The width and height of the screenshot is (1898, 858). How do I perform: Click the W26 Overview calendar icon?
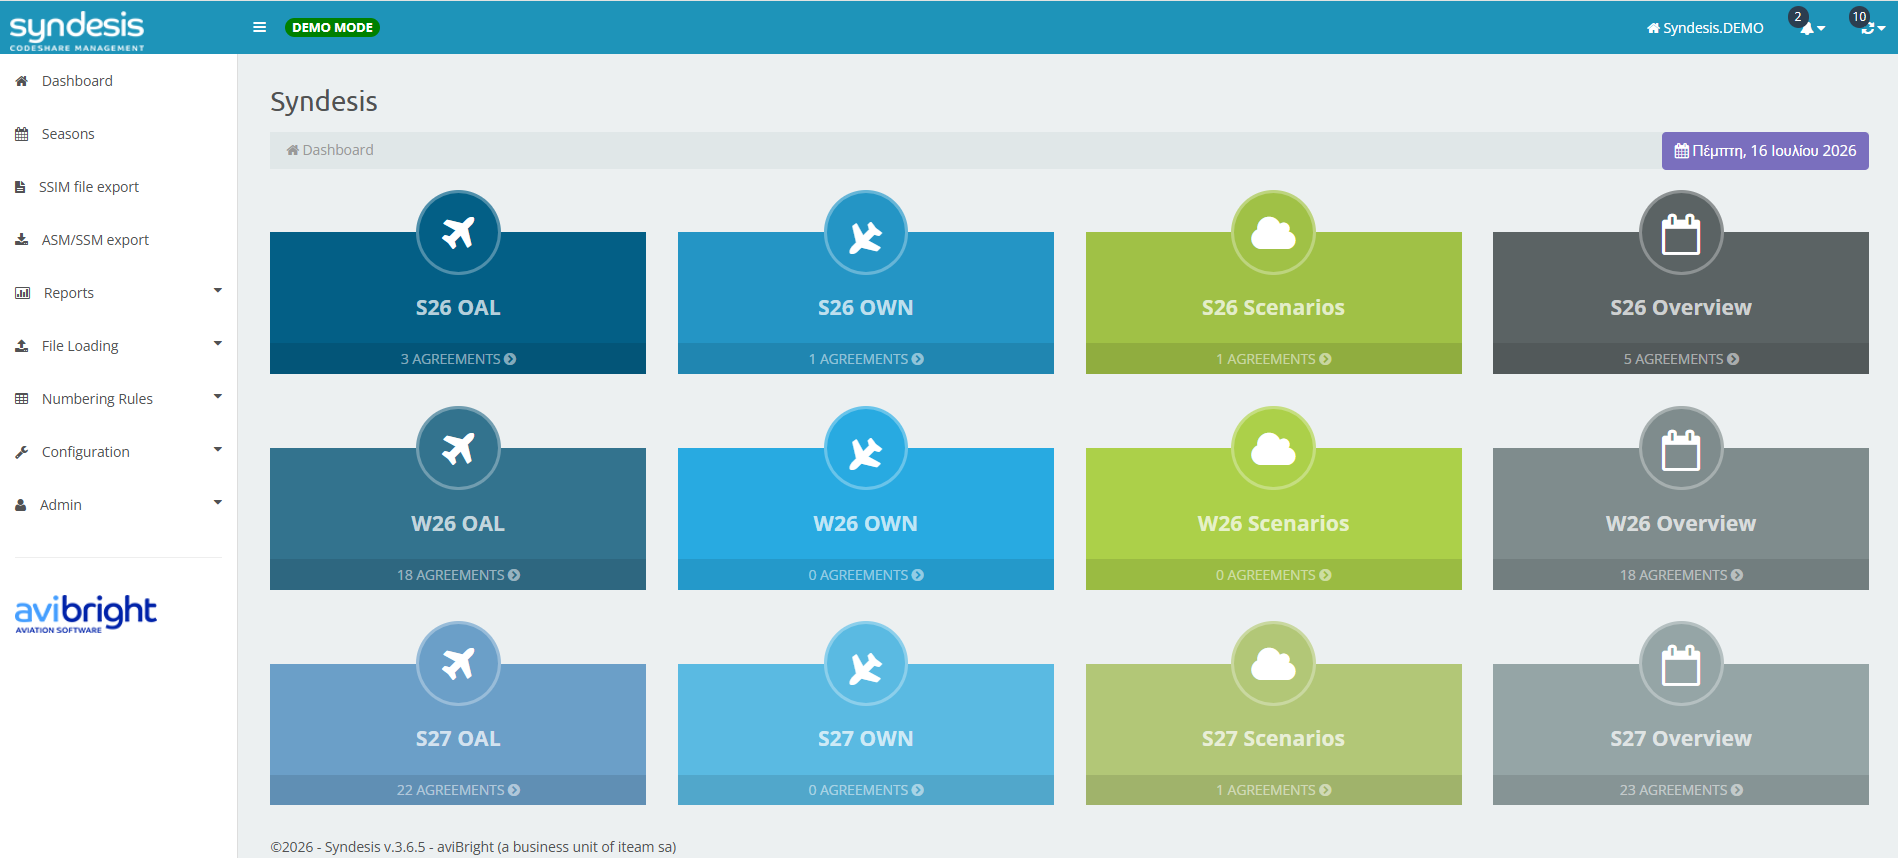pos(1681,448)
